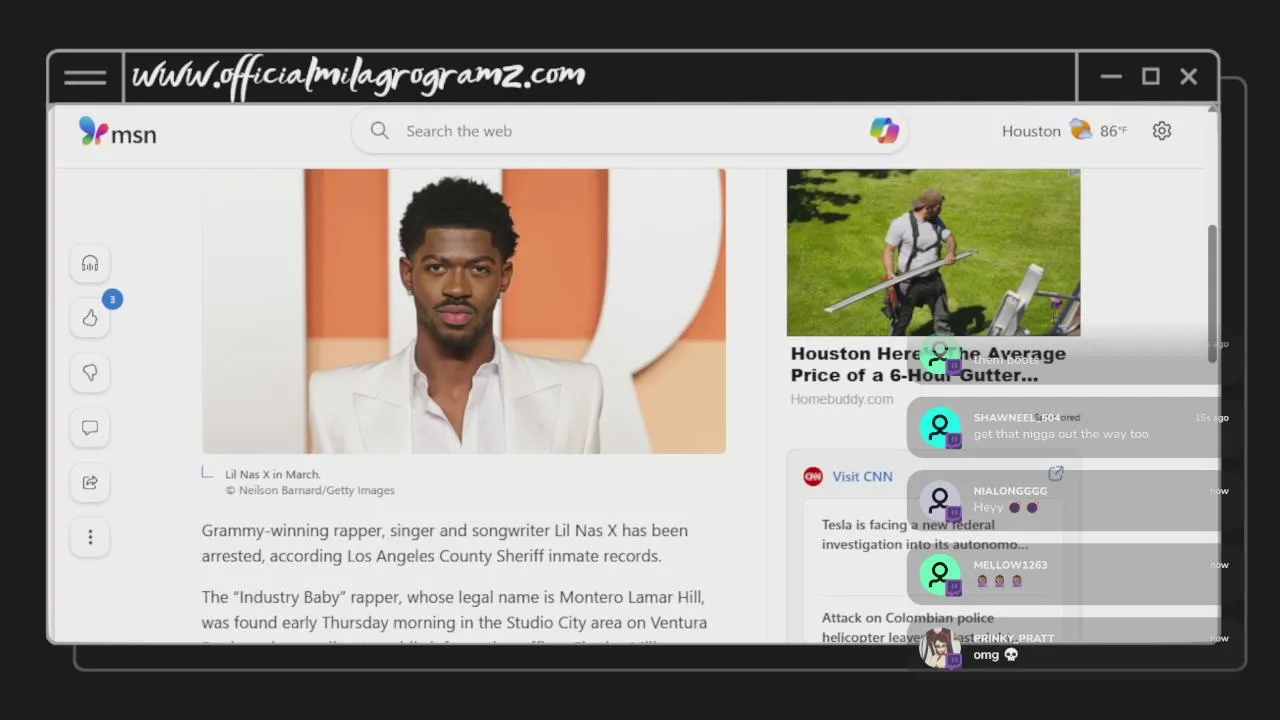Screen dimensions: 1280x720
Task: Click the search magnifier icon
Action: pos(379,131)
